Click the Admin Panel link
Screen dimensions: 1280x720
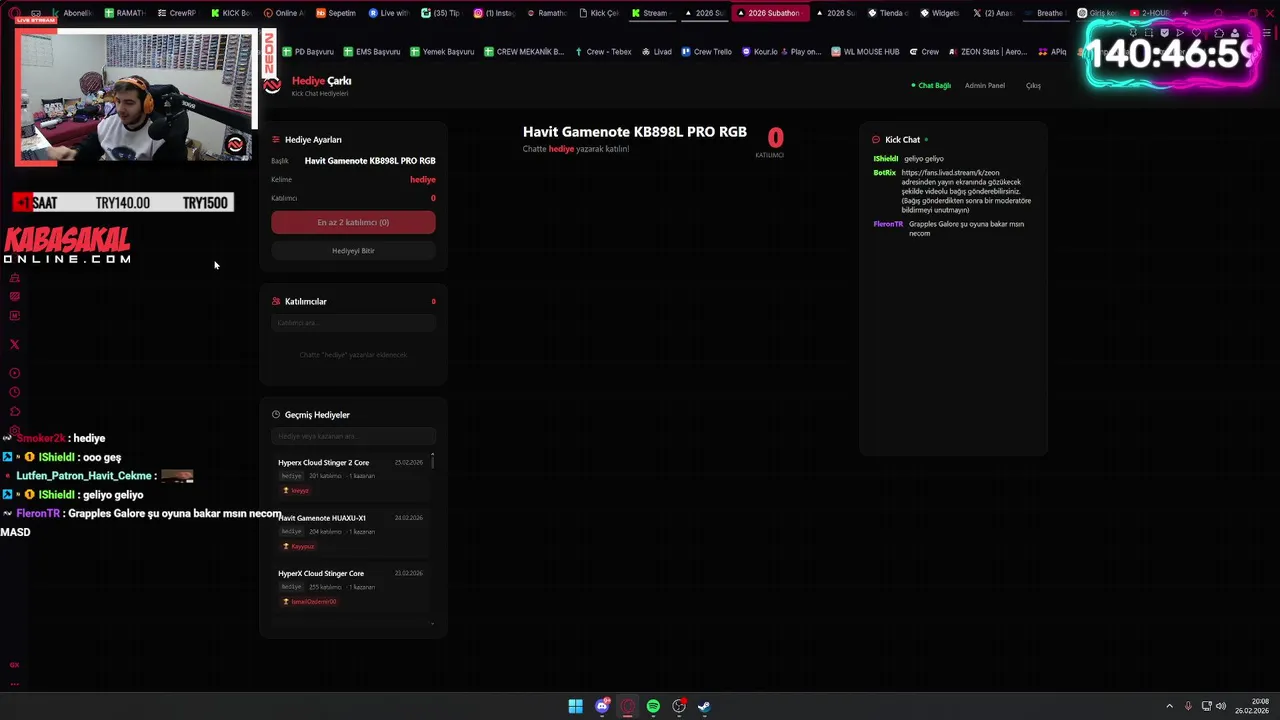coord(984,86)
